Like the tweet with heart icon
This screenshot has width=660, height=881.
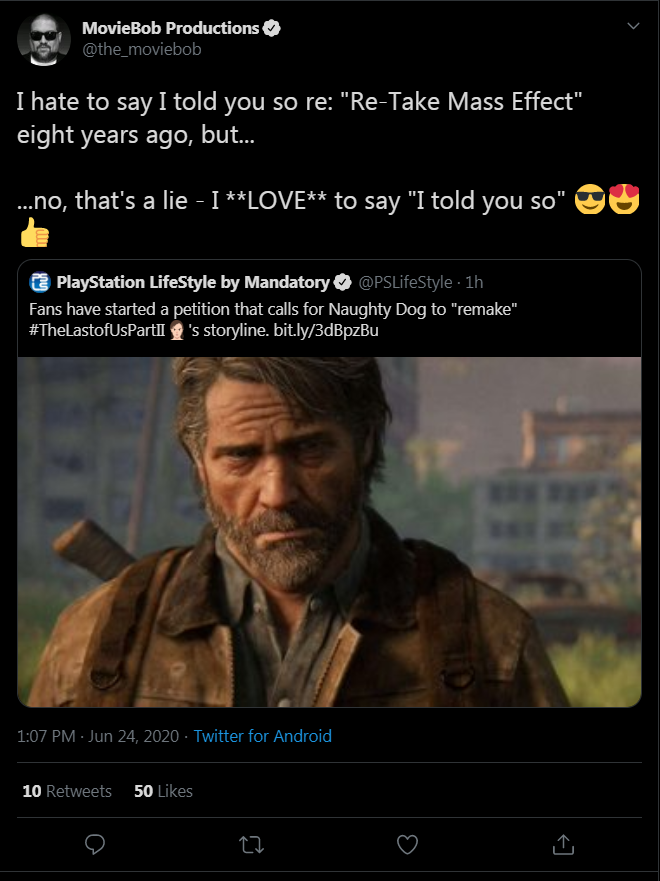407,845
